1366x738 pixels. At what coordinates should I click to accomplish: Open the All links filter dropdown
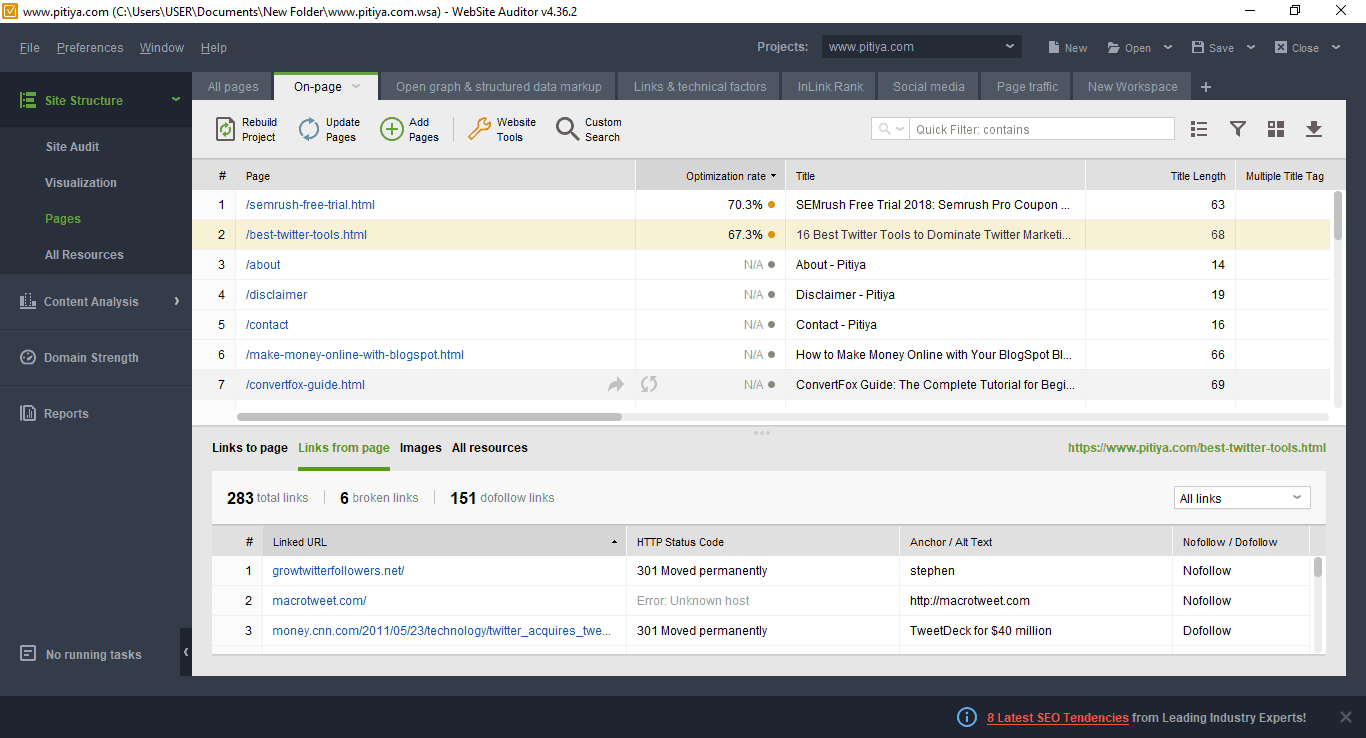point(1242,498)
